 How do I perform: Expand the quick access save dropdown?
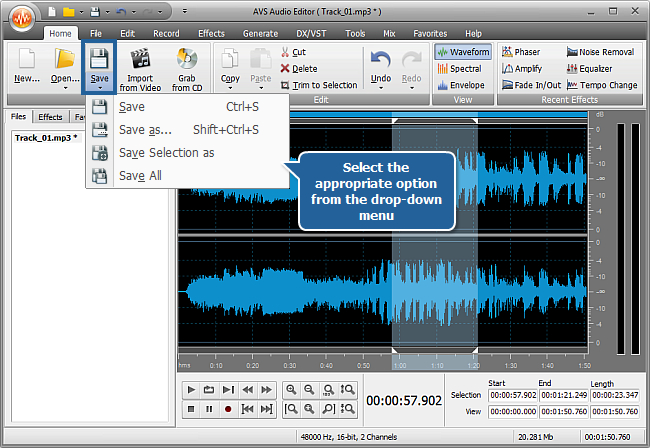(x=107, y=12)
